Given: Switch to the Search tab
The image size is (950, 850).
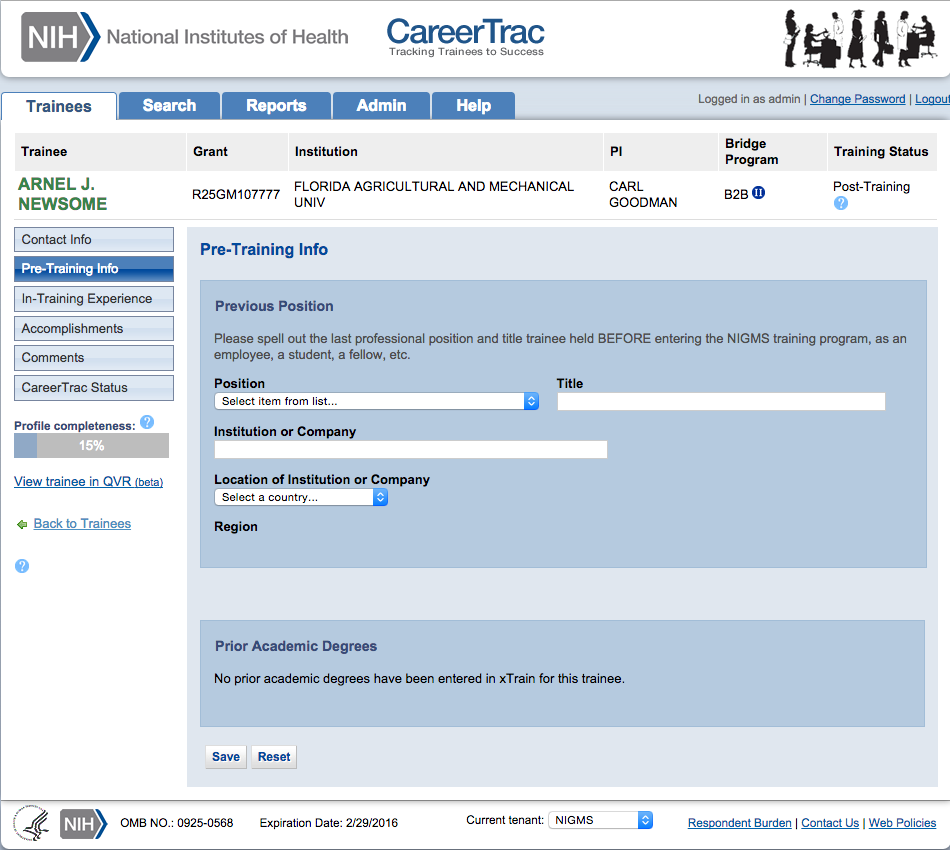Looking at the screenshot, I should click(x=169, y=105).
